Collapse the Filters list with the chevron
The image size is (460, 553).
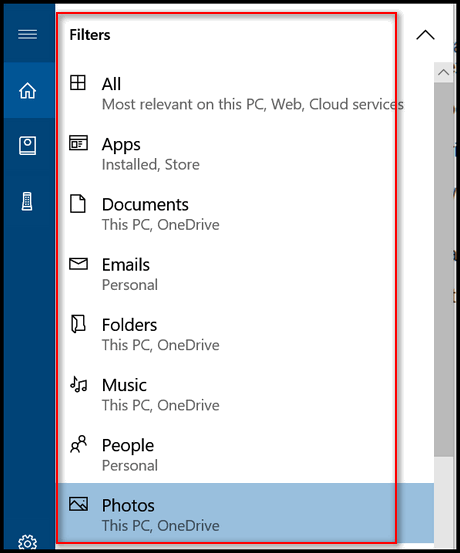(425, 35)
